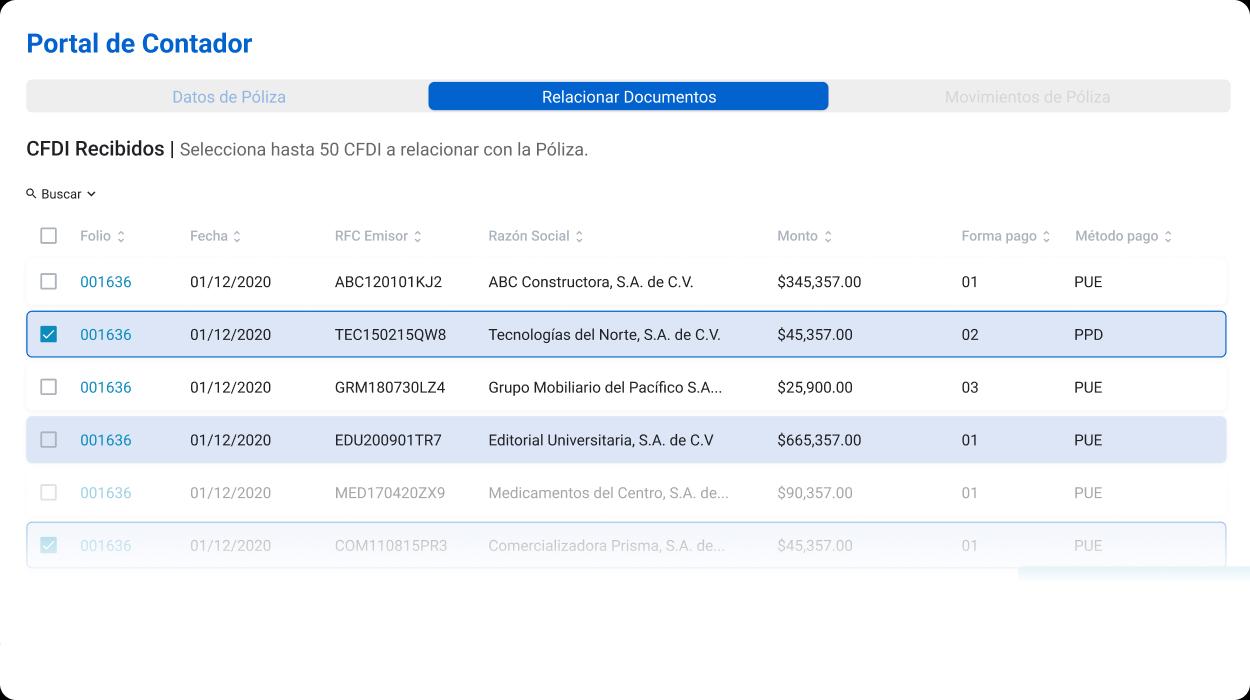The height and width of the screenshot is (700, 1250).
Task: Sort by Folio using its arrows icon
Action: [x=121, y=237]
